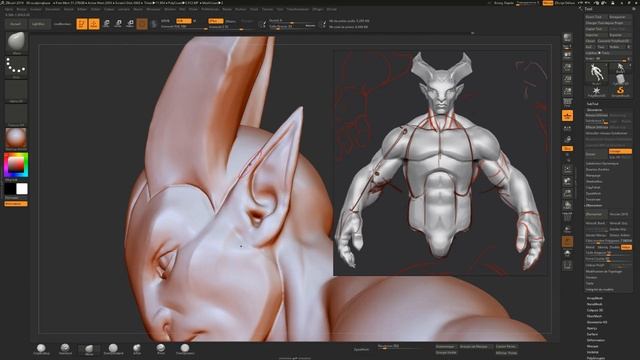Open the Couleur menu
Image resolution: width=640 pixels, height=360 pixels.
coord(36,9)
